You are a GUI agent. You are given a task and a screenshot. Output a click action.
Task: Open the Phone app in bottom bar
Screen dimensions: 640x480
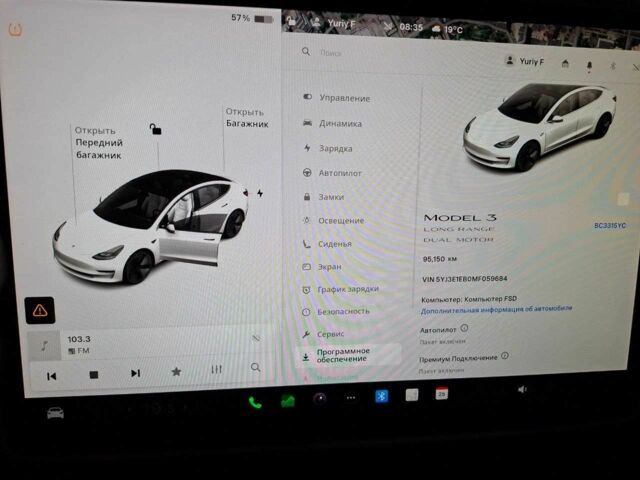[255, 403]
